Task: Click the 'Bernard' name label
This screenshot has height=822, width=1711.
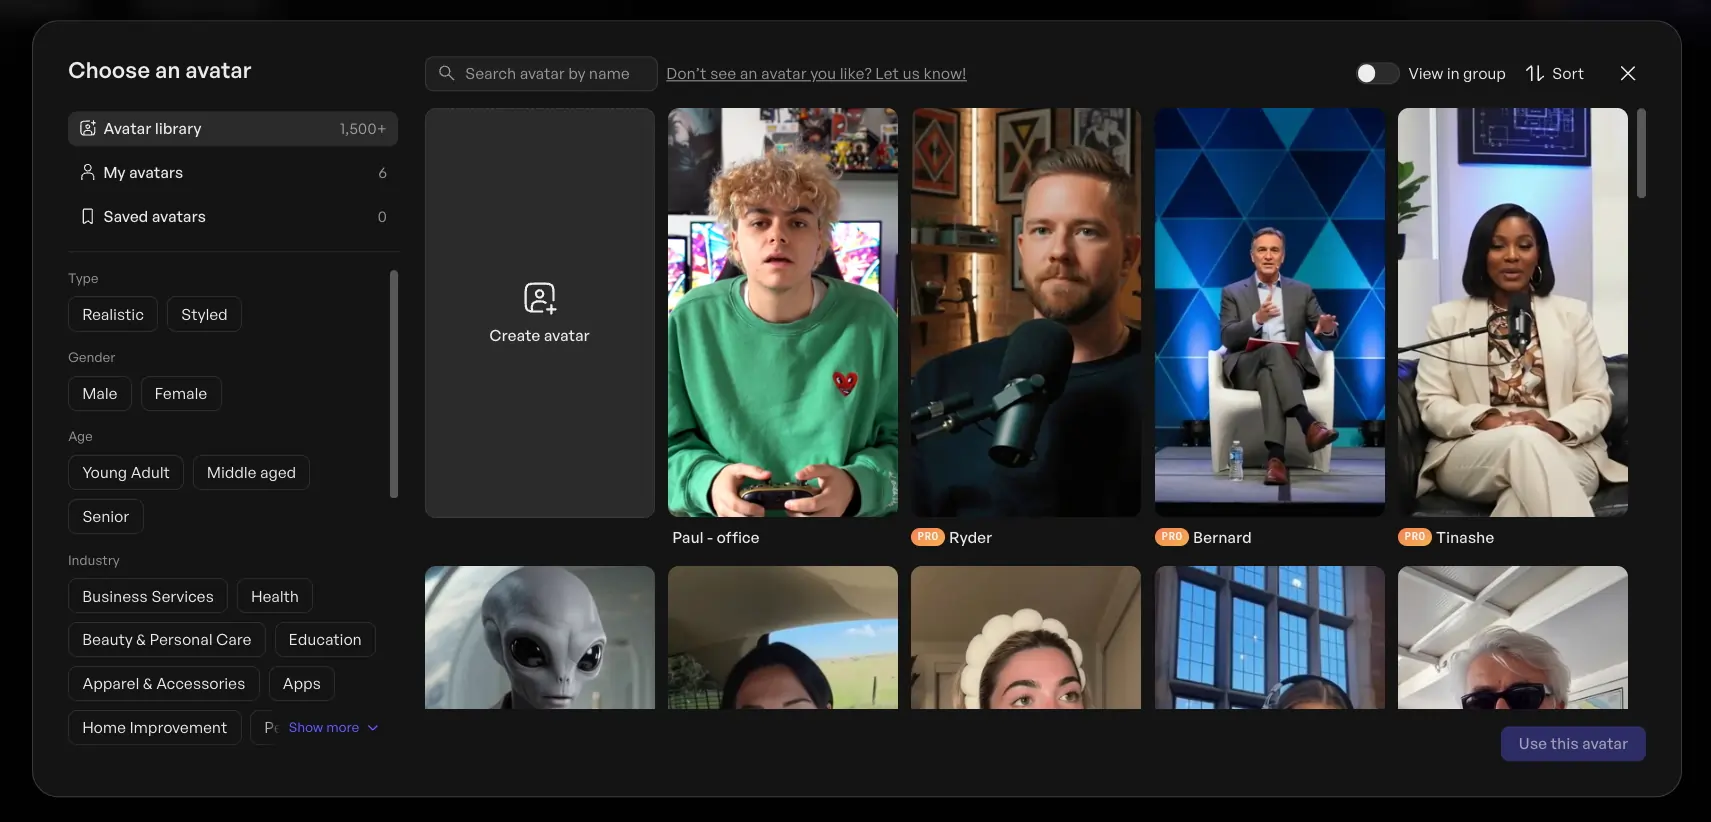Action: coord(1222,537)
